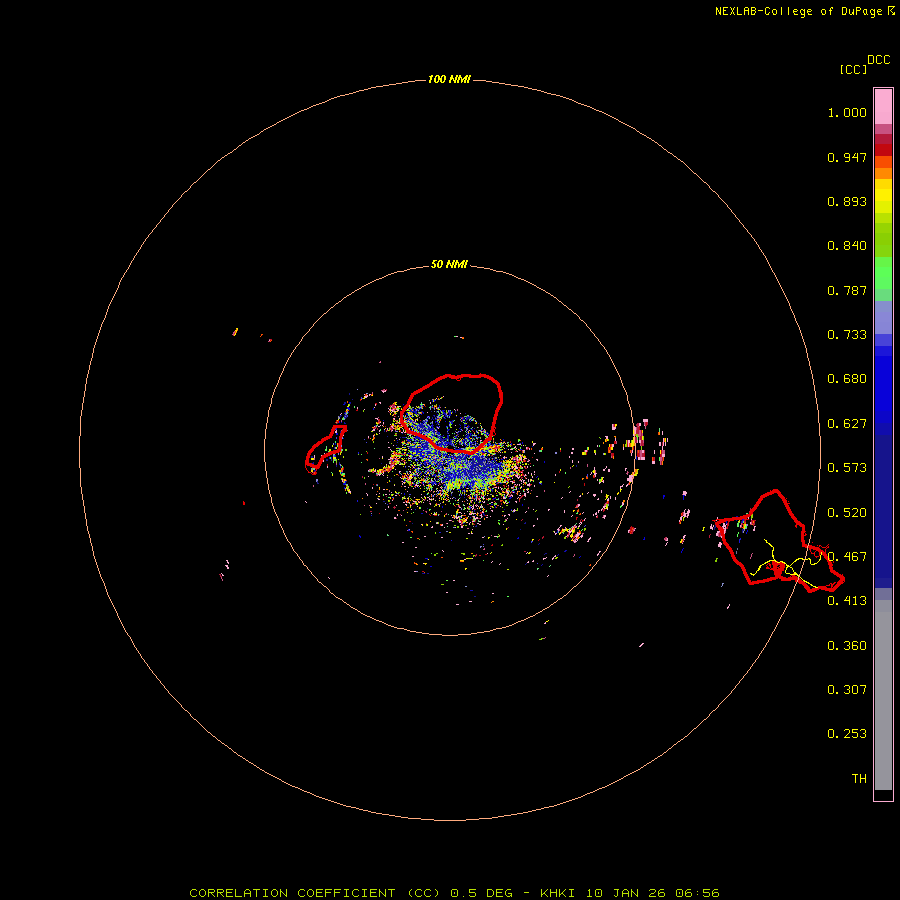Screen dimensions: 900x900
Task: Click the TH legend label
Action: click(859, 779)
